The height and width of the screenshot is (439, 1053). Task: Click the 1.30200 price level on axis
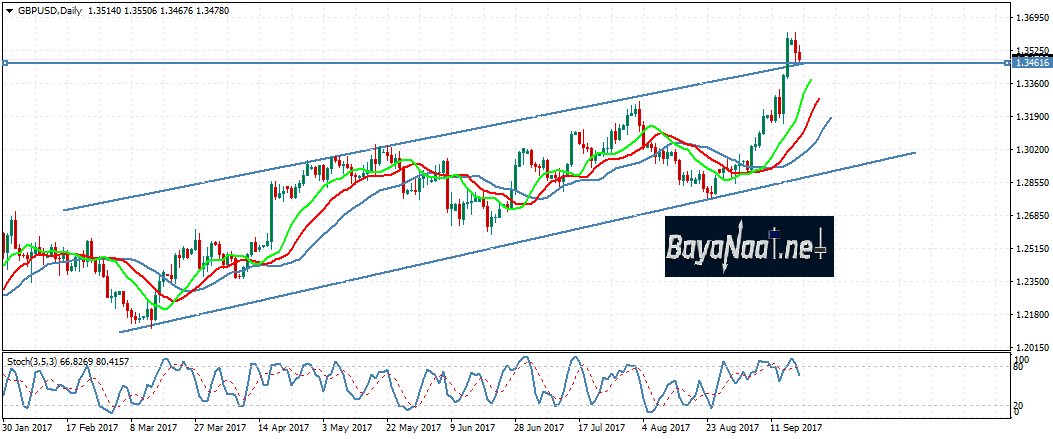pyautogui.click(x=1030, y=150)
